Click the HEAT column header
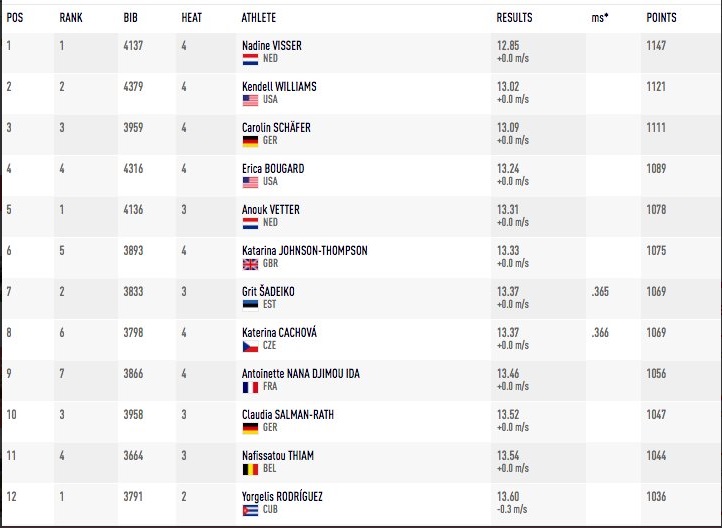The height and width of the screenshot is (528, 722). [192, 18]
